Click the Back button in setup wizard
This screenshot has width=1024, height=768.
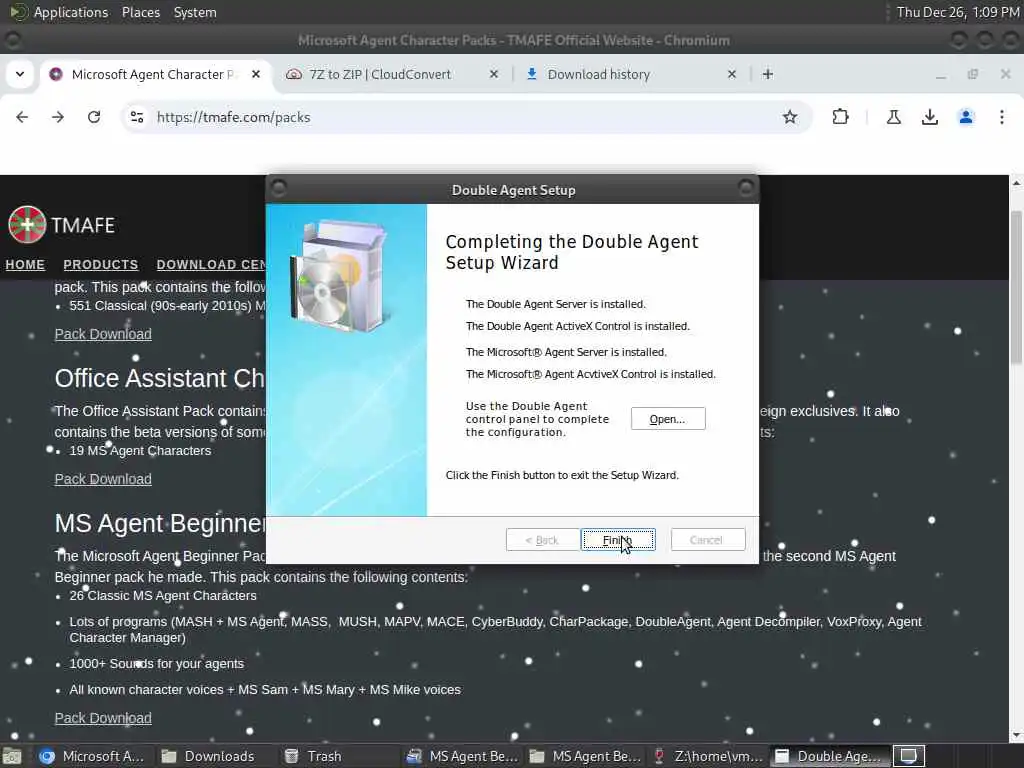pos(543,539)
